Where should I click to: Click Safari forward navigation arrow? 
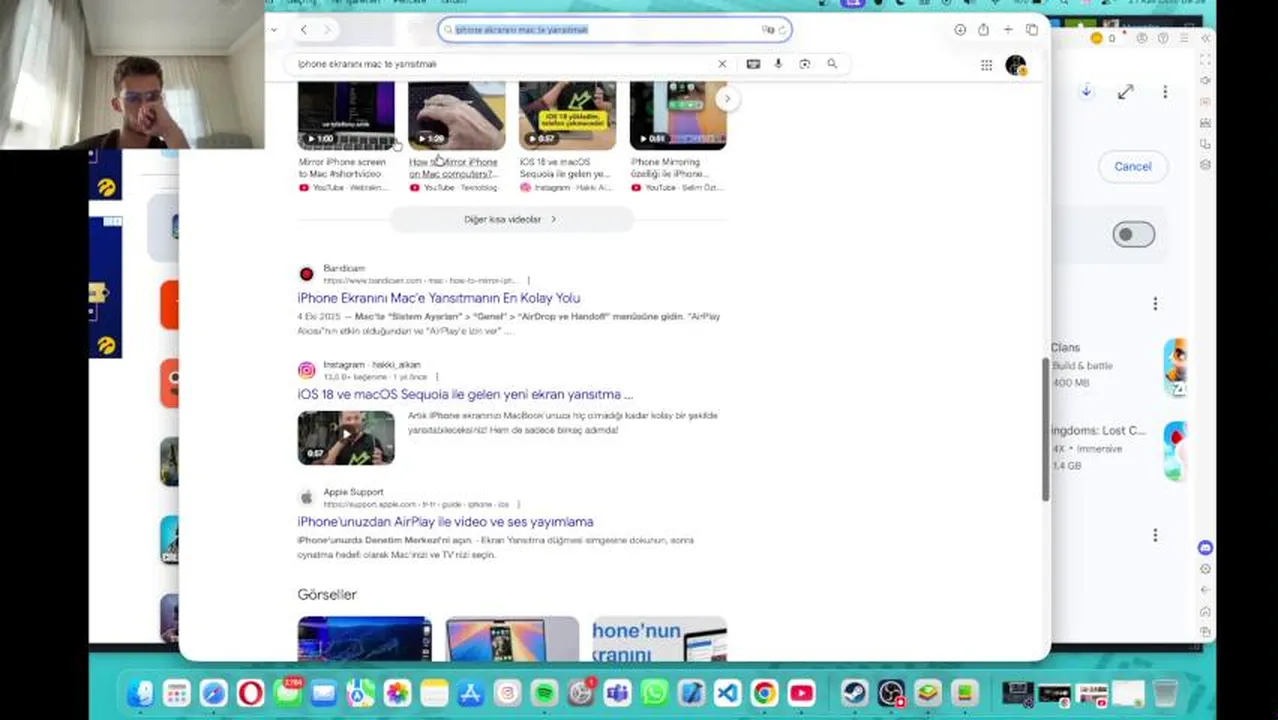pyautogui.click(x=327, y=30)
